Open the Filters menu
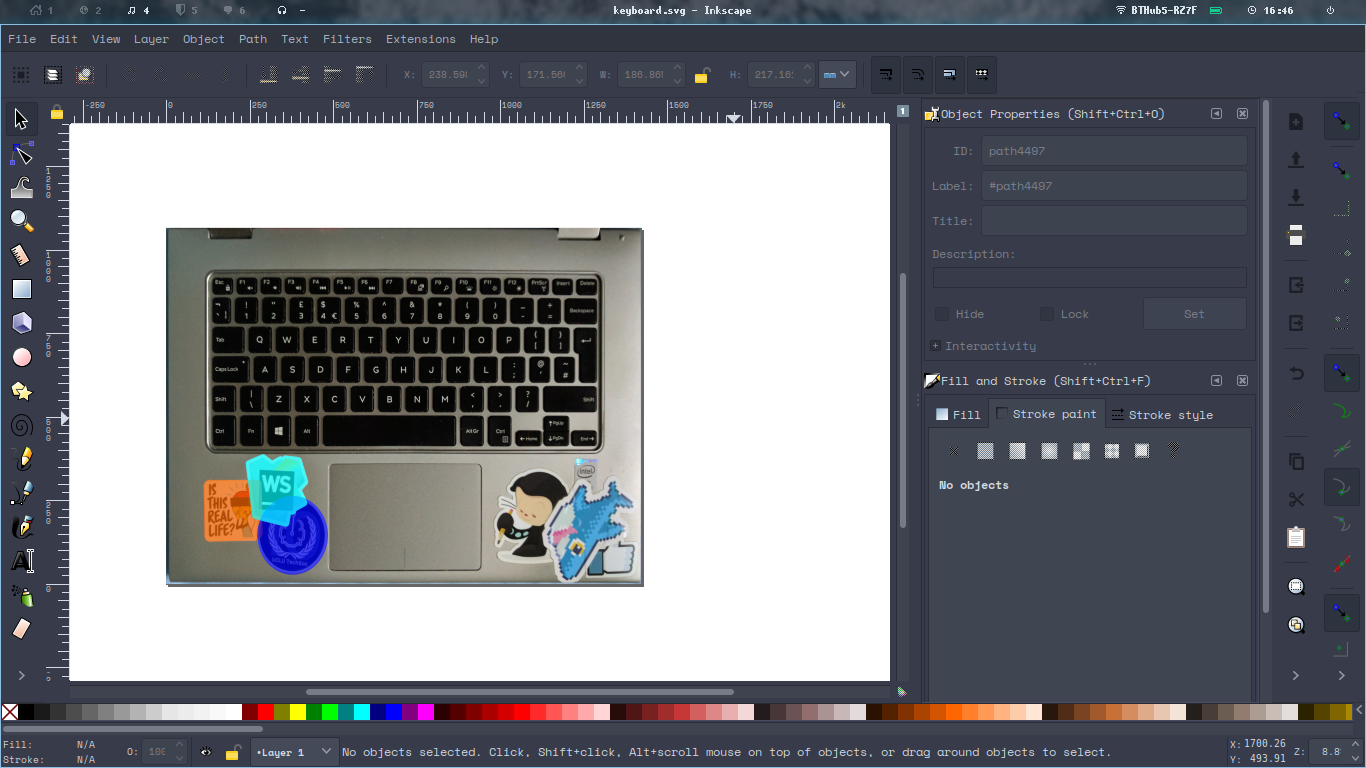 coord(347,39)
